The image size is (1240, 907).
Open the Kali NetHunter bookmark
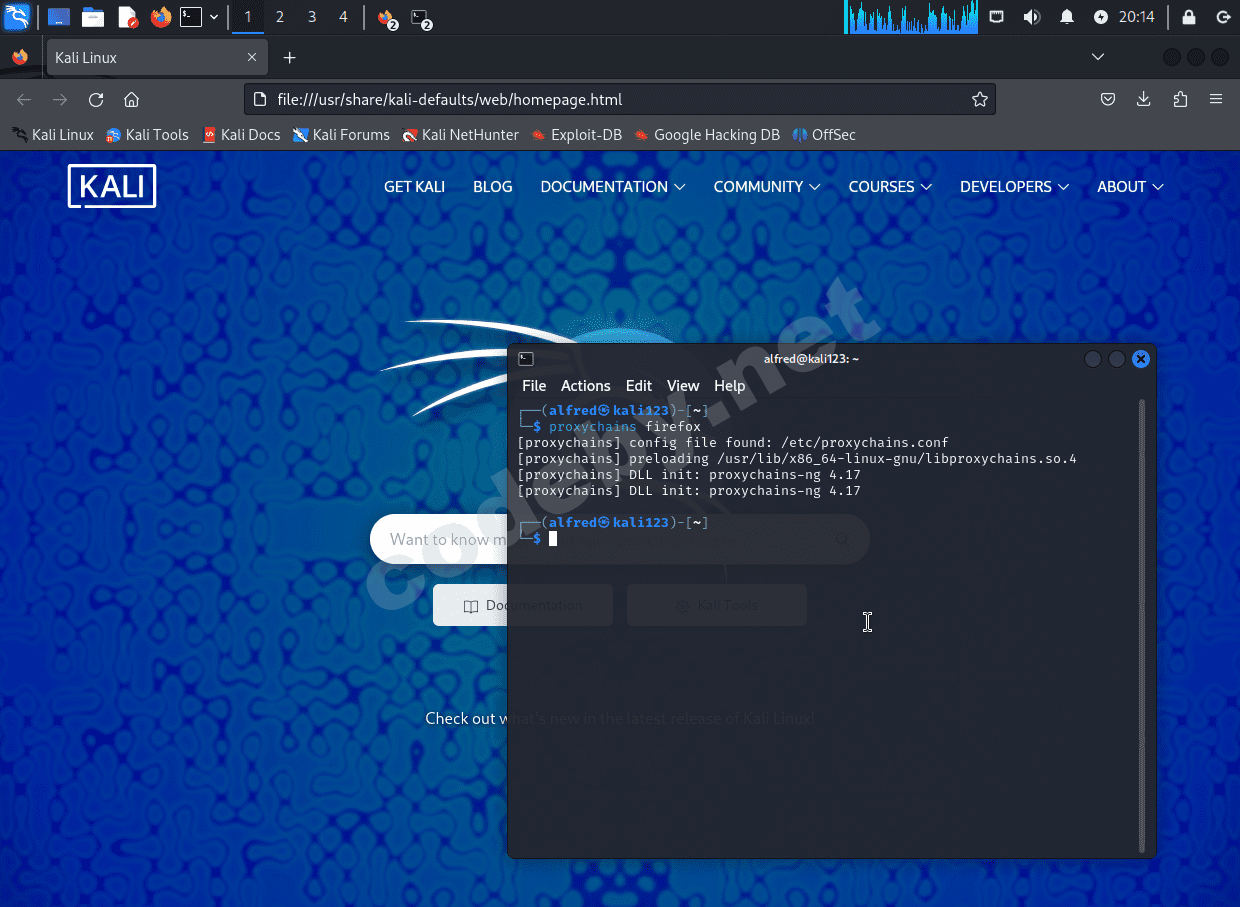[x=460, y=134]
